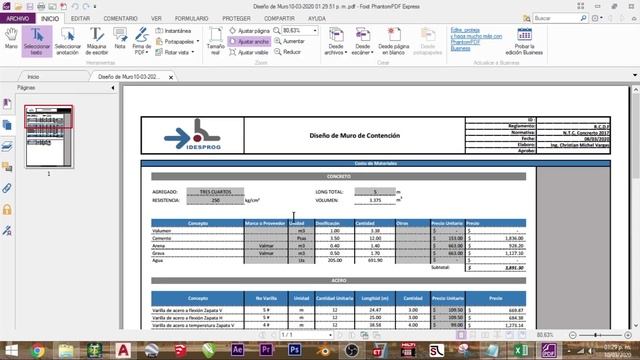Expand the Rotar vista dropdown

click(193, 52)
